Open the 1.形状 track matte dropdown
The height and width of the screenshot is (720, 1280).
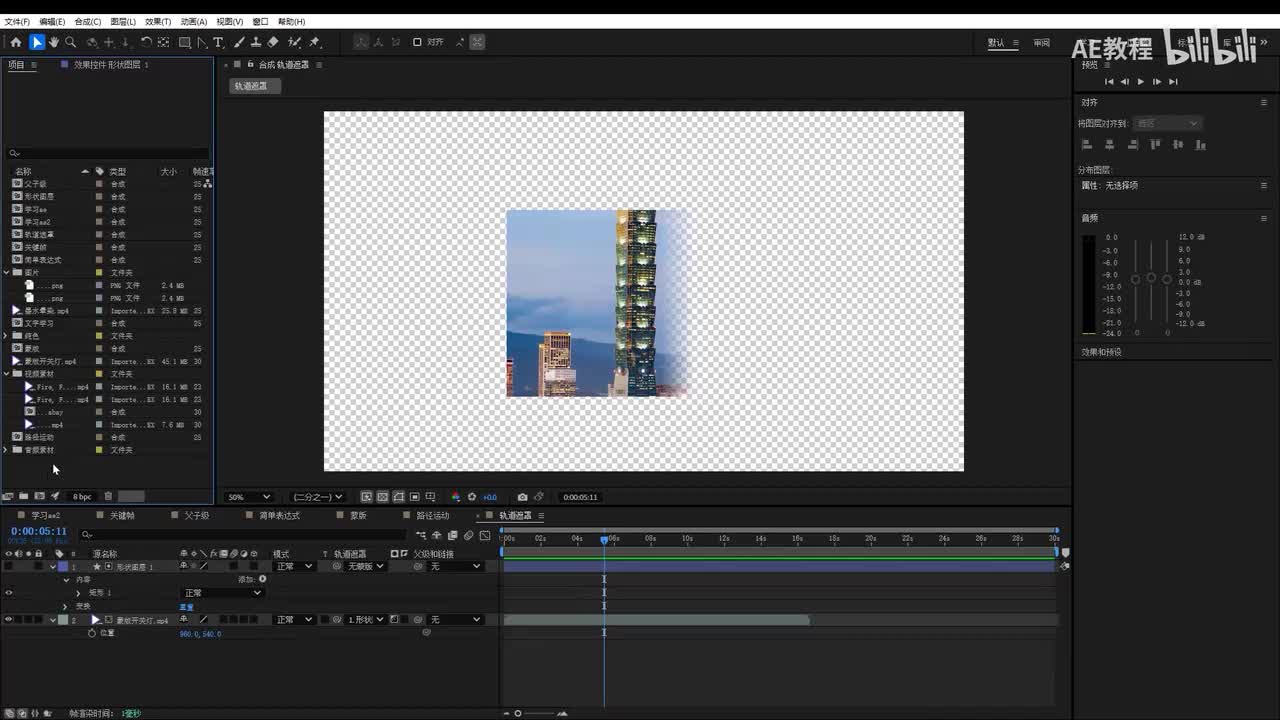[x=365, y=620]
